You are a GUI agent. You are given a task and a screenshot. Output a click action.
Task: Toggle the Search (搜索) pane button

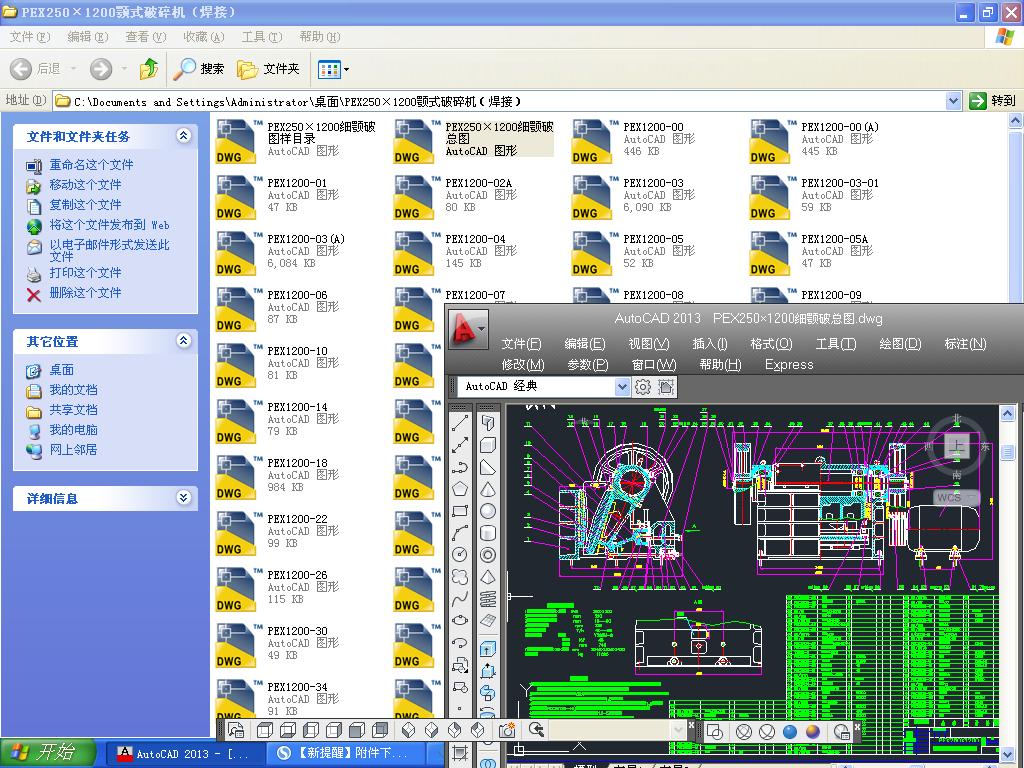199,69
